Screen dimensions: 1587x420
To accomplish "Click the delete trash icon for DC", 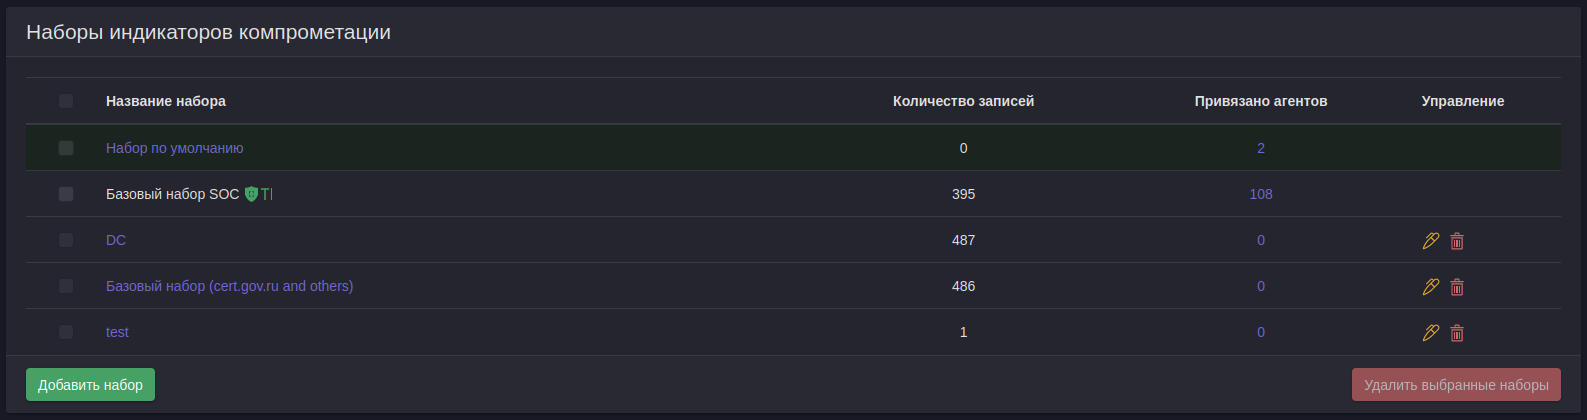I will coord(1457,240).
